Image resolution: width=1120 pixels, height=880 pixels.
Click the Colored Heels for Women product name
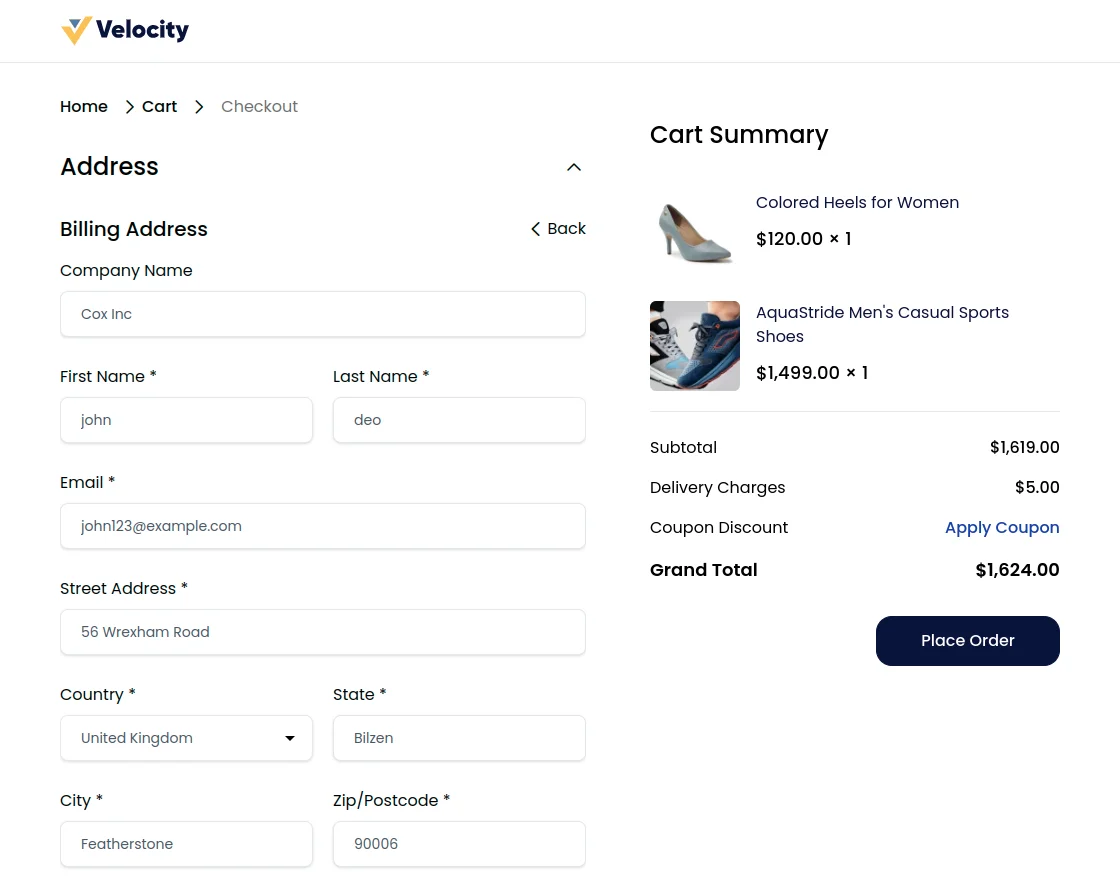click(857, 202)
